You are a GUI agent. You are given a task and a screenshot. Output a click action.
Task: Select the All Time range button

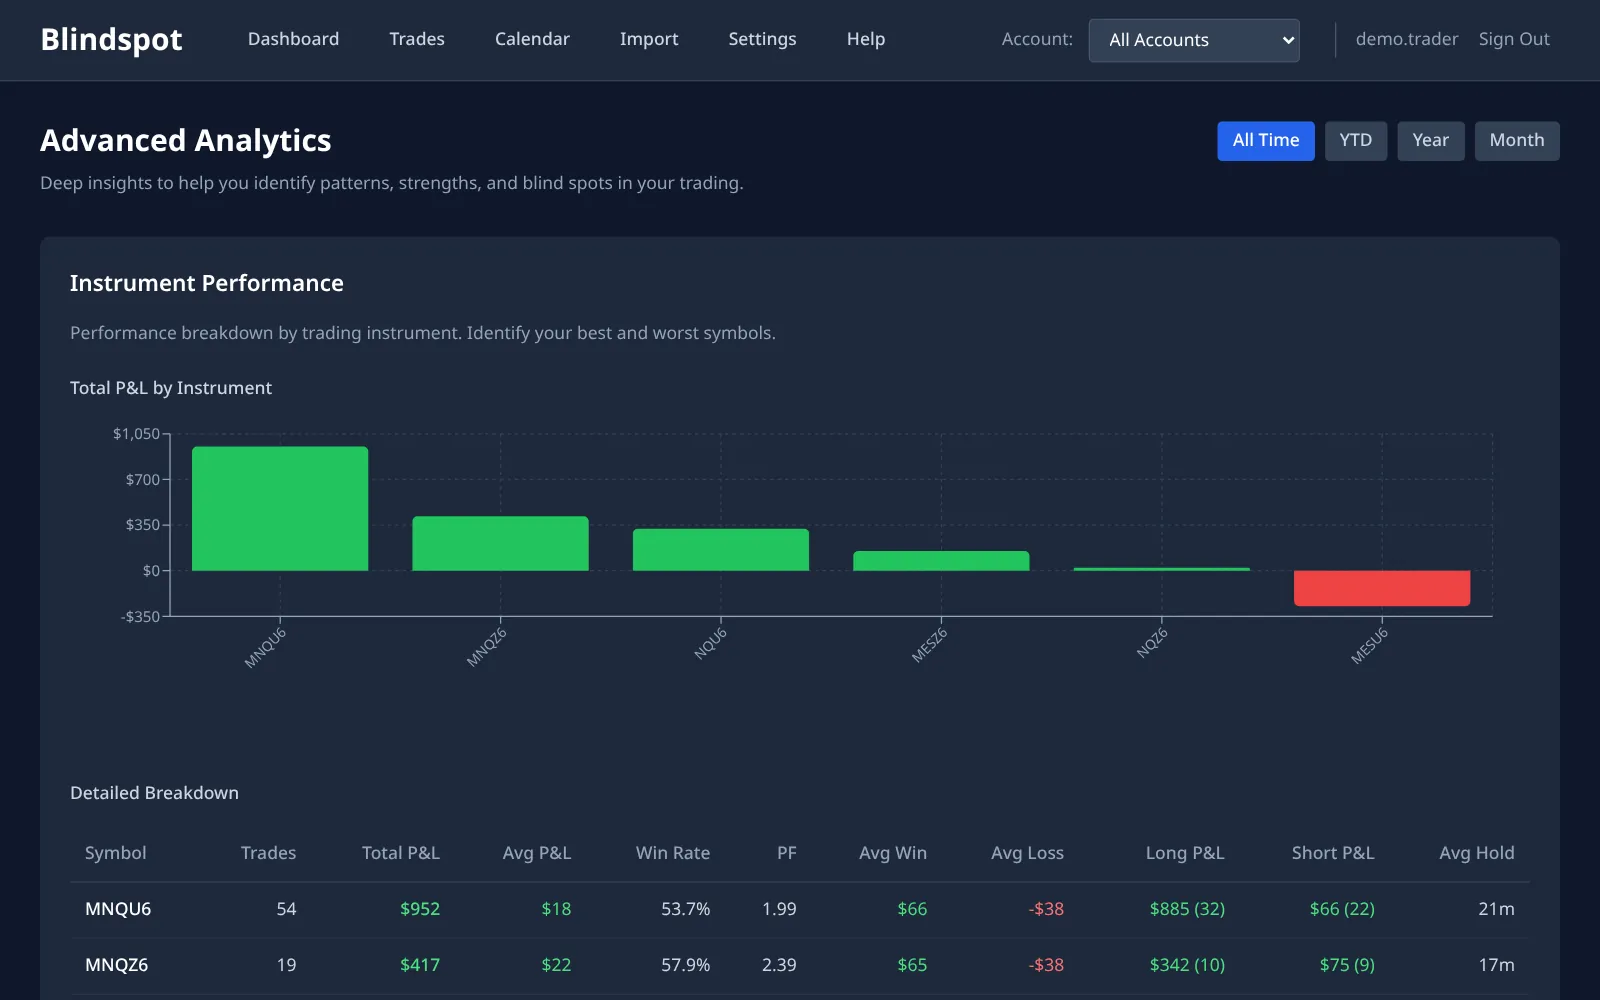[x=1266, y=141]
